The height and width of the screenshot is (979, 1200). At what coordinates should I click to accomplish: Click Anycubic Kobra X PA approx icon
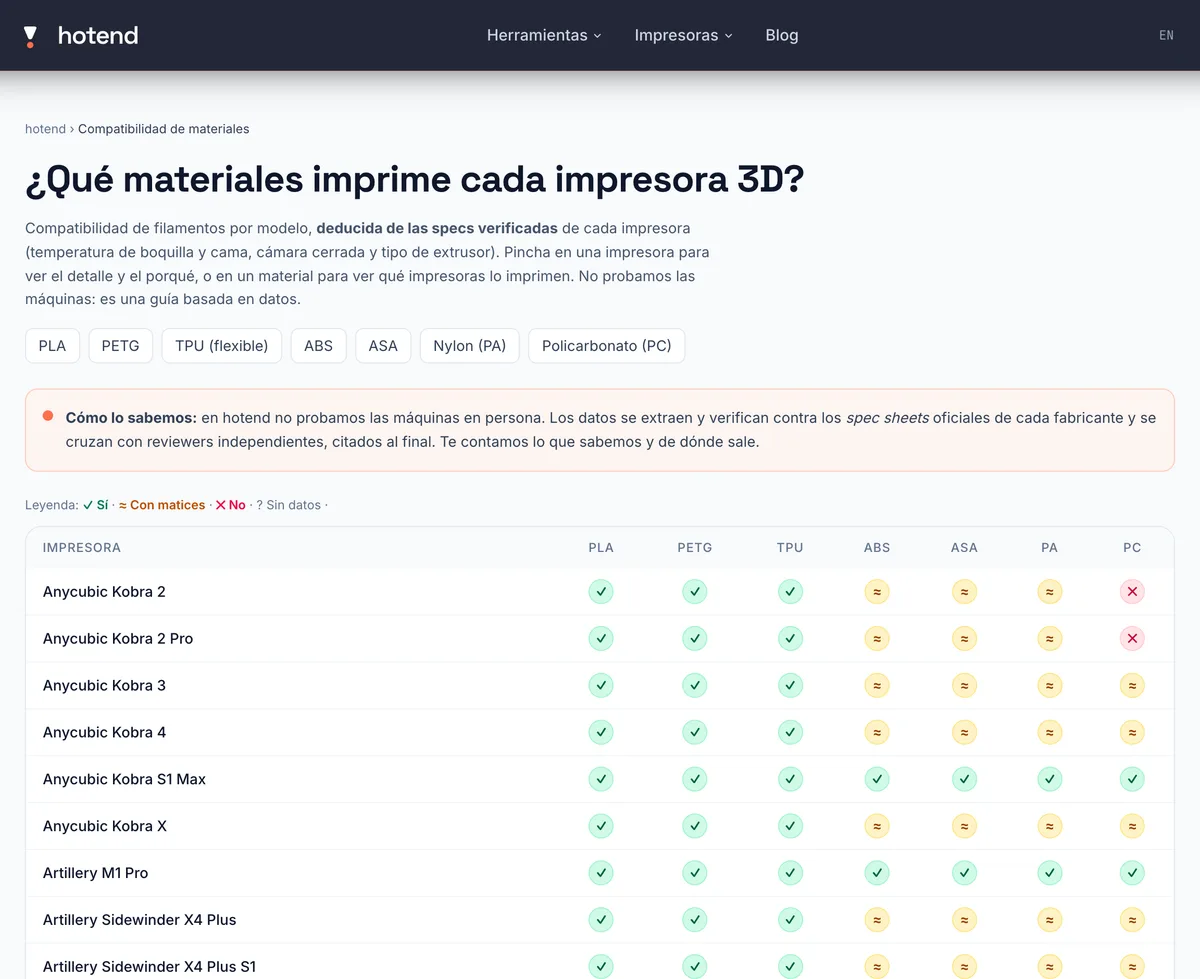(x=1049, y=827)
